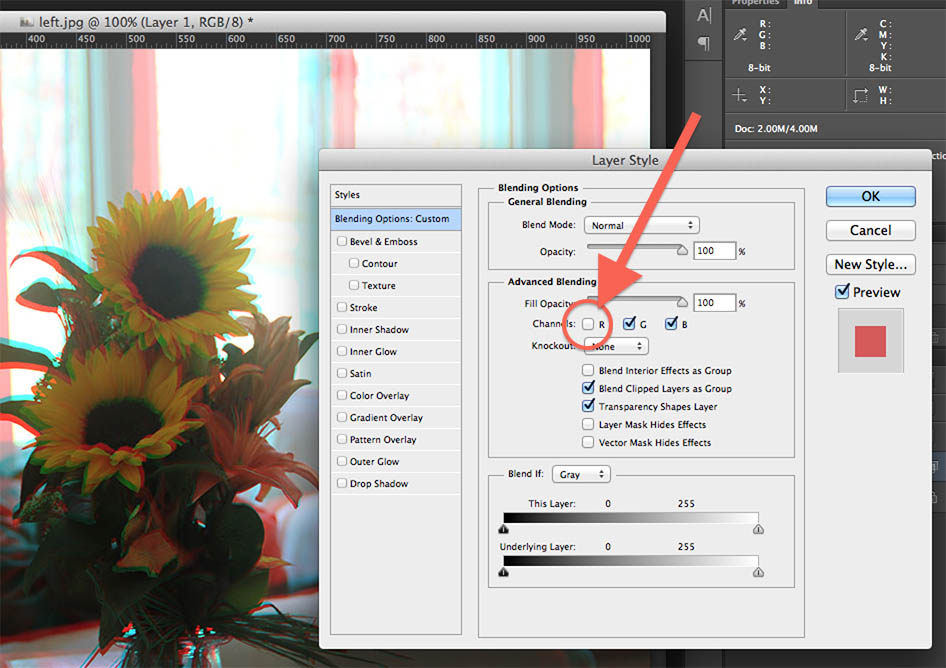Click OK in Layer Style dialog
This screenshot has height=668, width=946.
point(871,197)
